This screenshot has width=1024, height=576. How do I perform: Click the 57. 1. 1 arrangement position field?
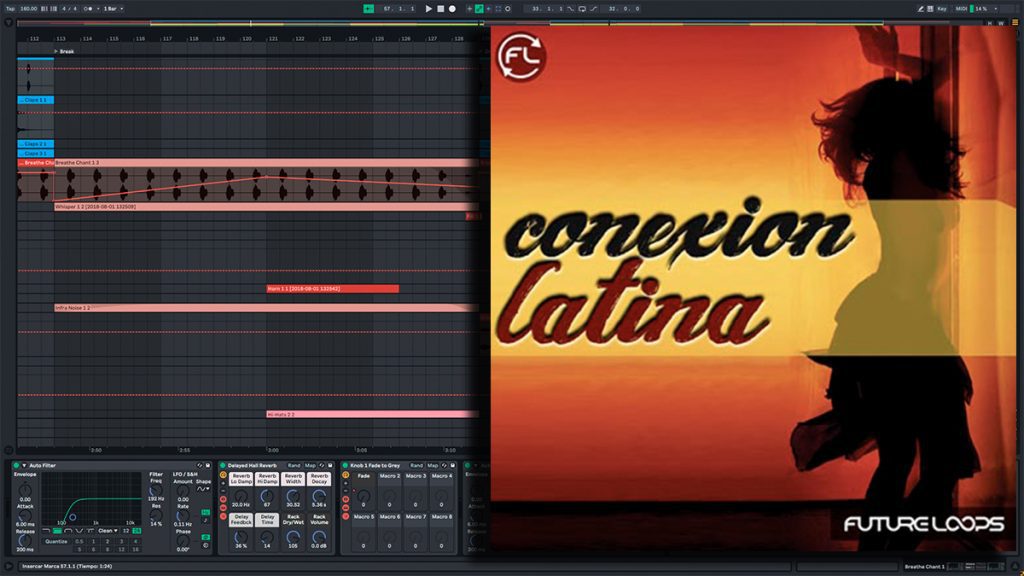tap(398, 9)
